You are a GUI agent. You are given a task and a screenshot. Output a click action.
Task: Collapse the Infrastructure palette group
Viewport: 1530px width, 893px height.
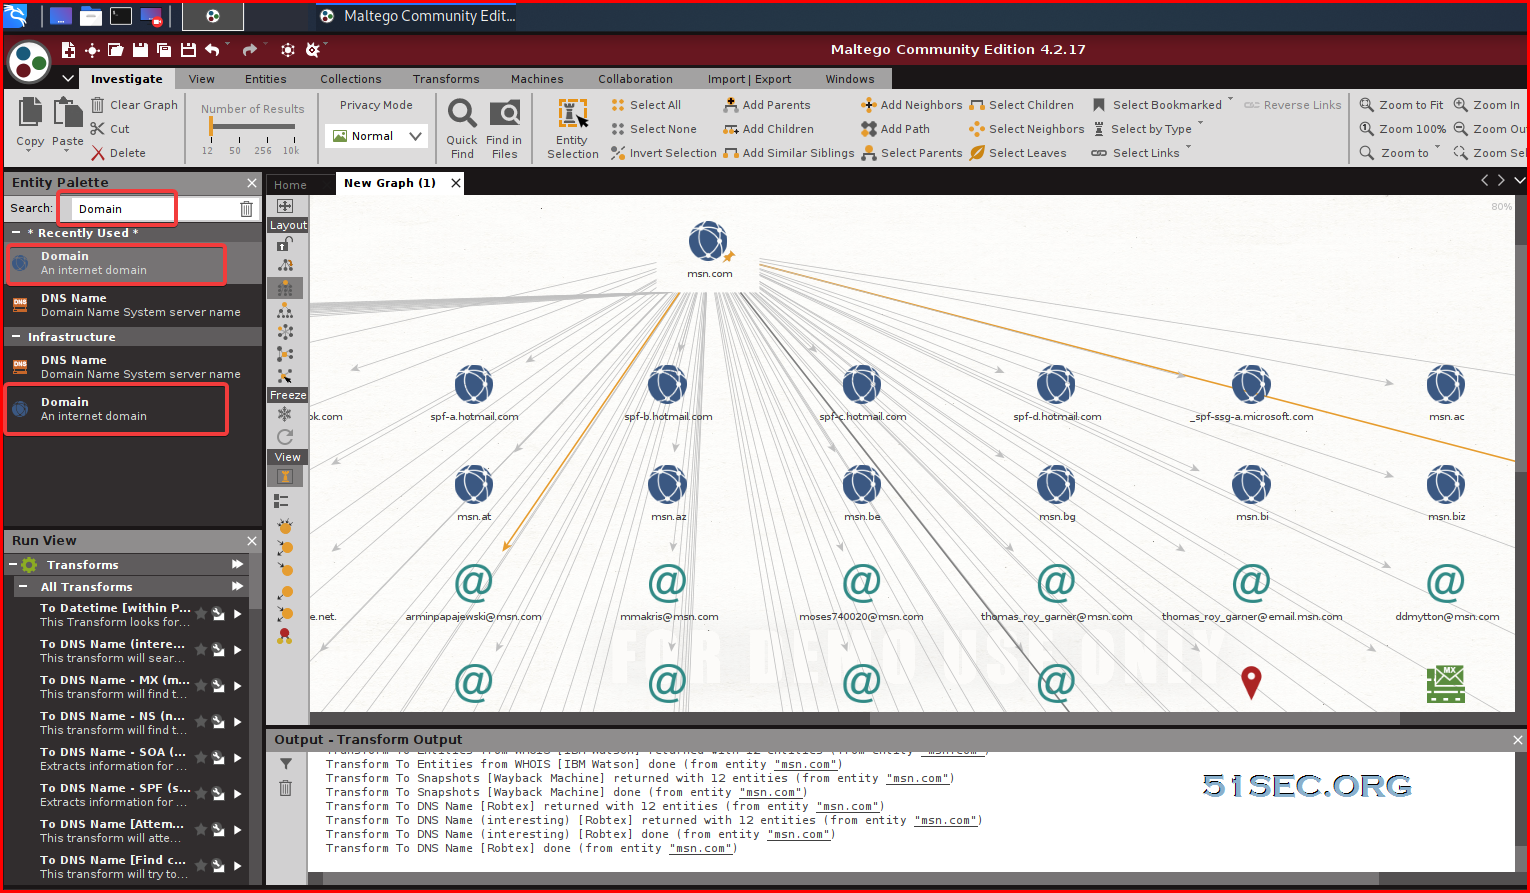(16, 337)
